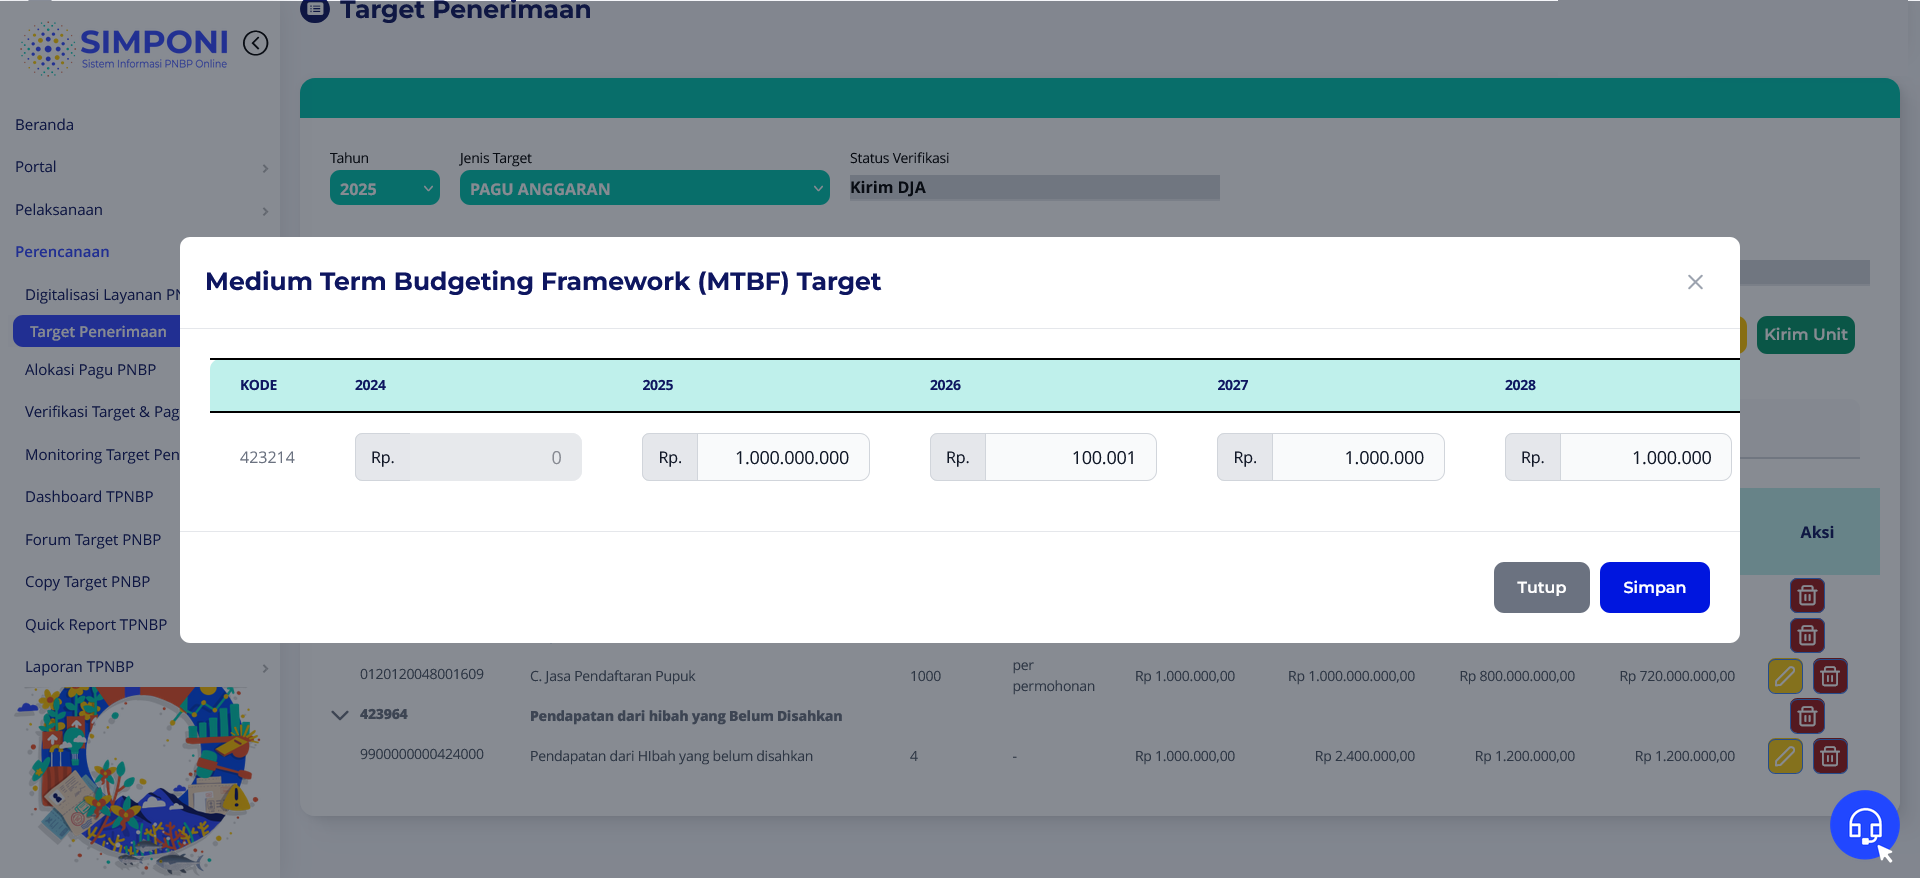Click edit pencil for Jasa Pendaftaran Pupuk row
1920x878 pixels.
click(1785, 676)
